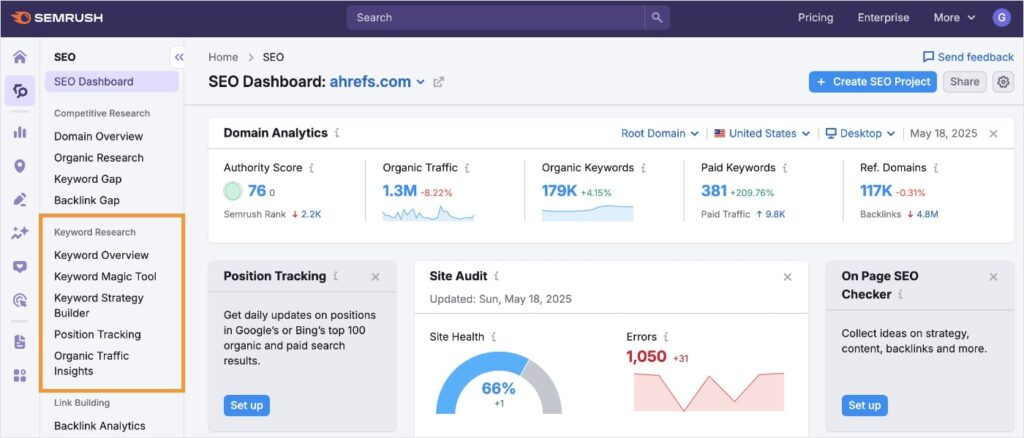Go to Home icon in sidebar
Image resolution: width=1024 pixels, height=438 pixels.
click(x=20, y=57)
